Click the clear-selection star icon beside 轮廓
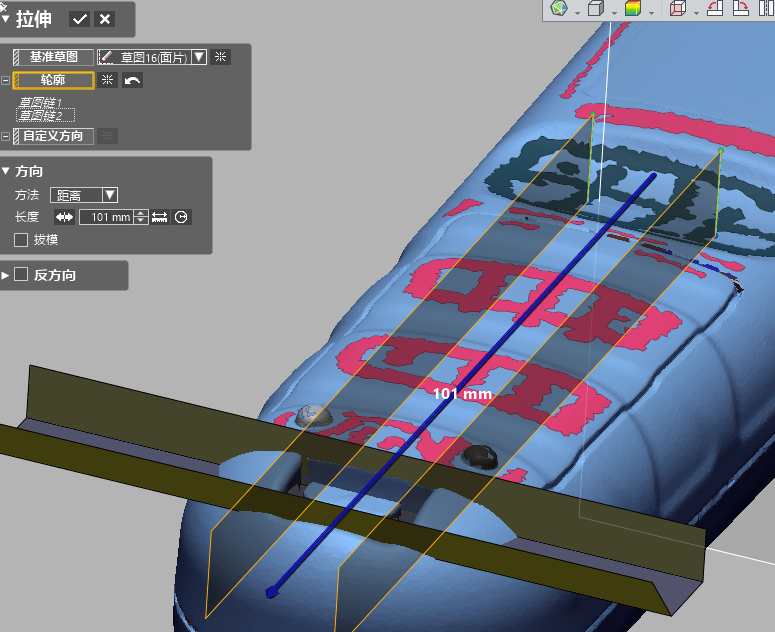This screenshot has width=775, height=632. tap(108, 80)
